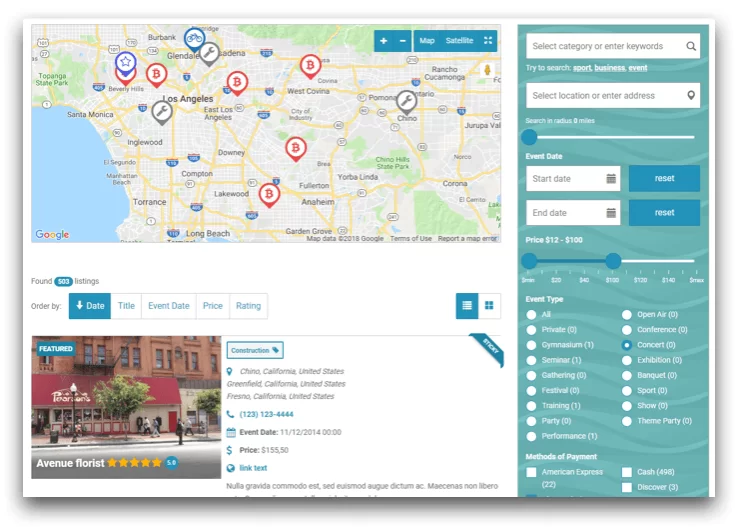Open the End date calendar picker
735x527 pixels.
[611, 213]
